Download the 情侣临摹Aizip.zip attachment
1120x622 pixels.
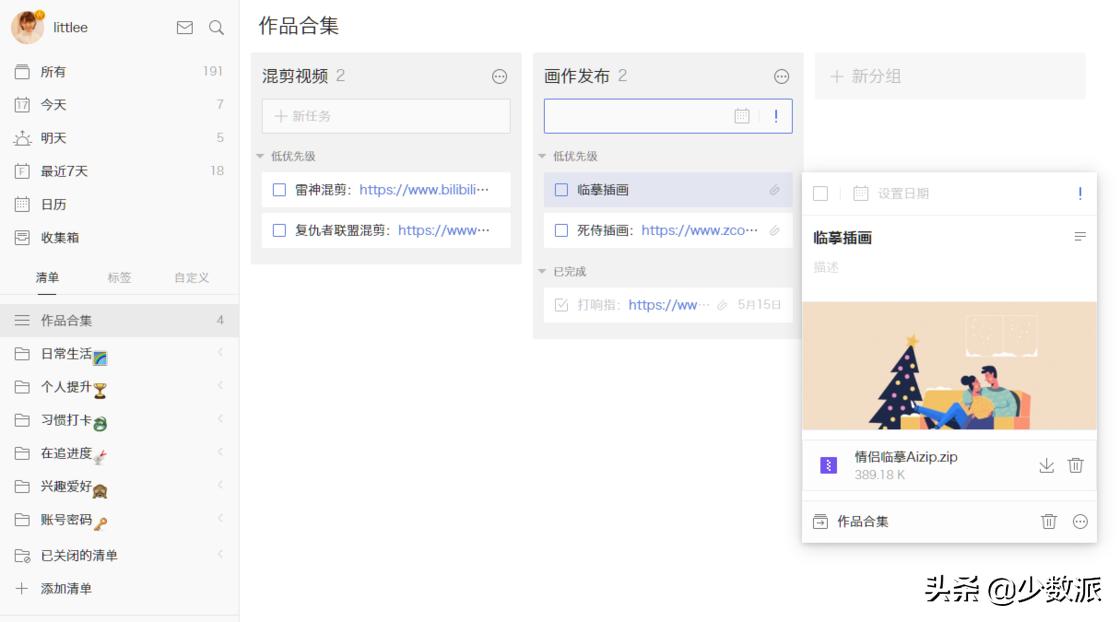1047,465
